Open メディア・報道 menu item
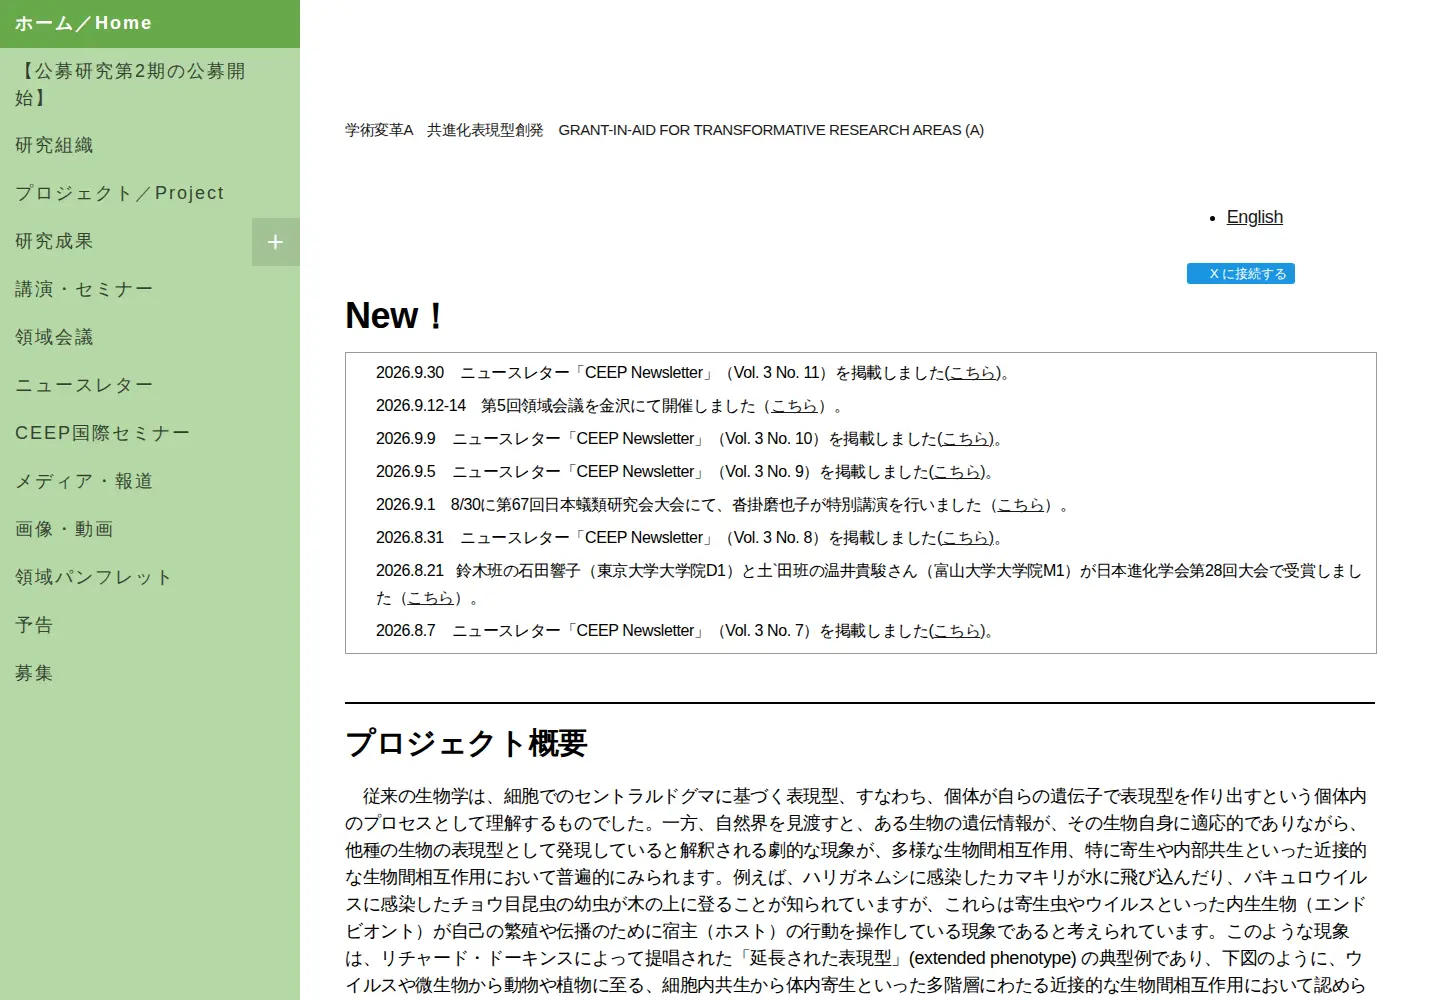Viewport: 1440px width, 1000px height. (150, 481)
